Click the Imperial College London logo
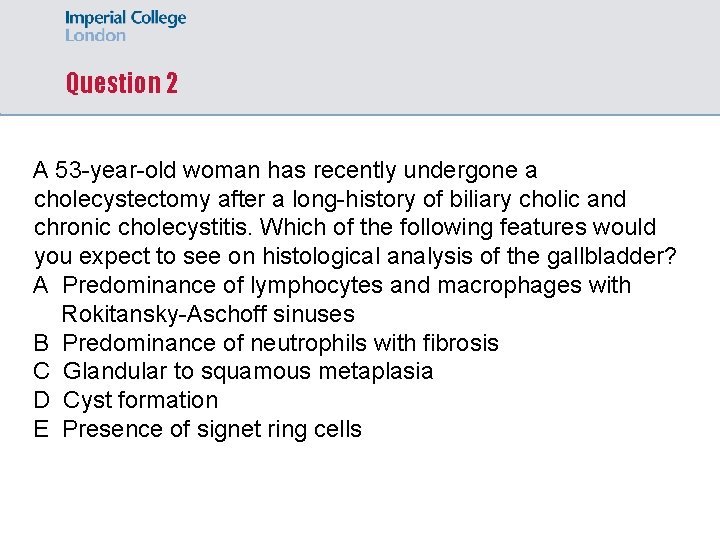 [x=125, y=27]
